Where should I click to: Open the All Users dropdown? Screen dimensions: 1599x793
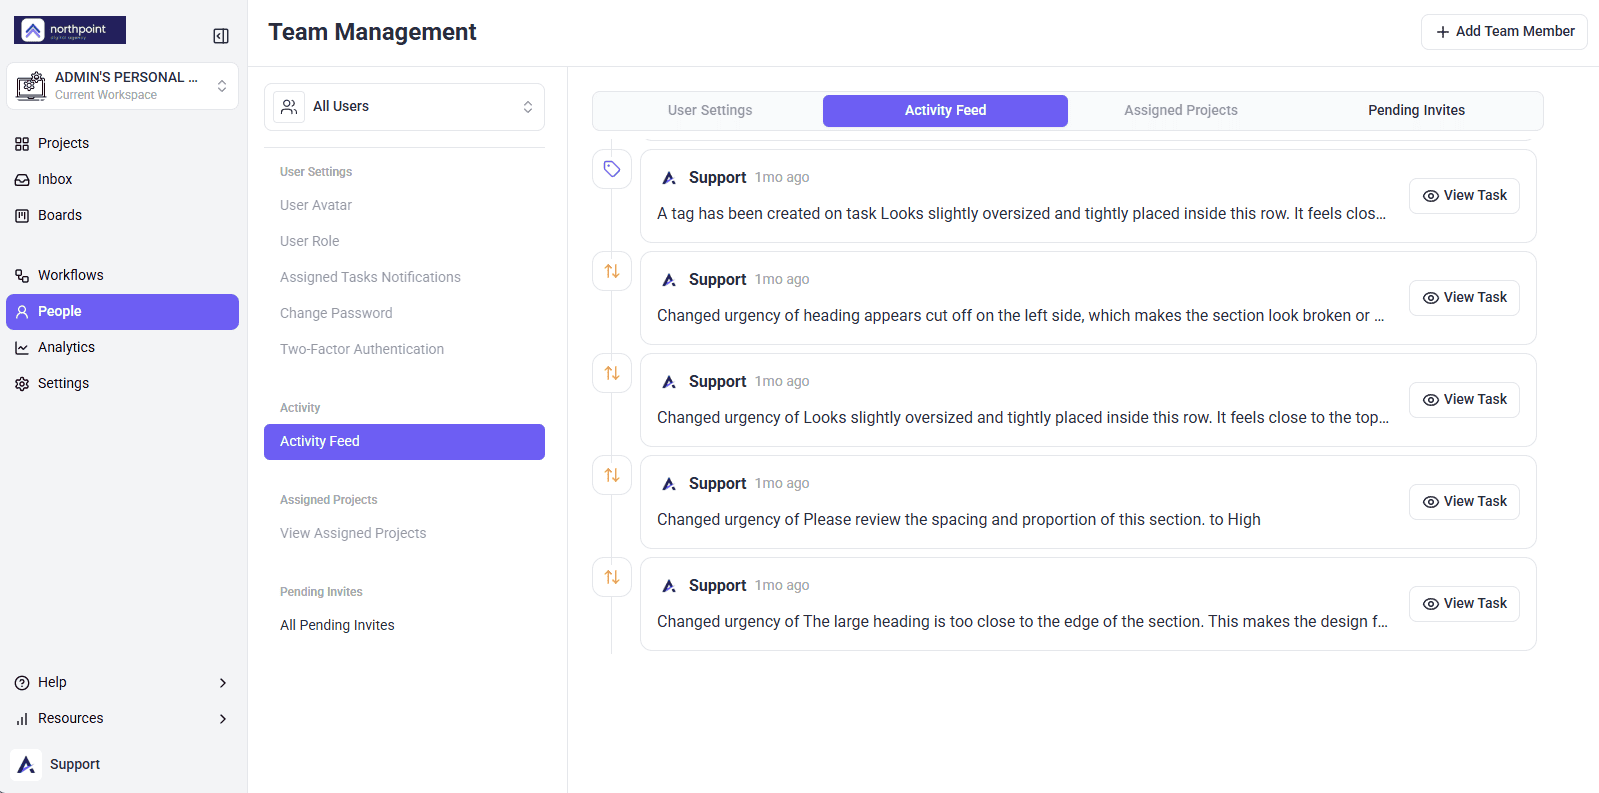pyautogui.click(x=404, y=107)
